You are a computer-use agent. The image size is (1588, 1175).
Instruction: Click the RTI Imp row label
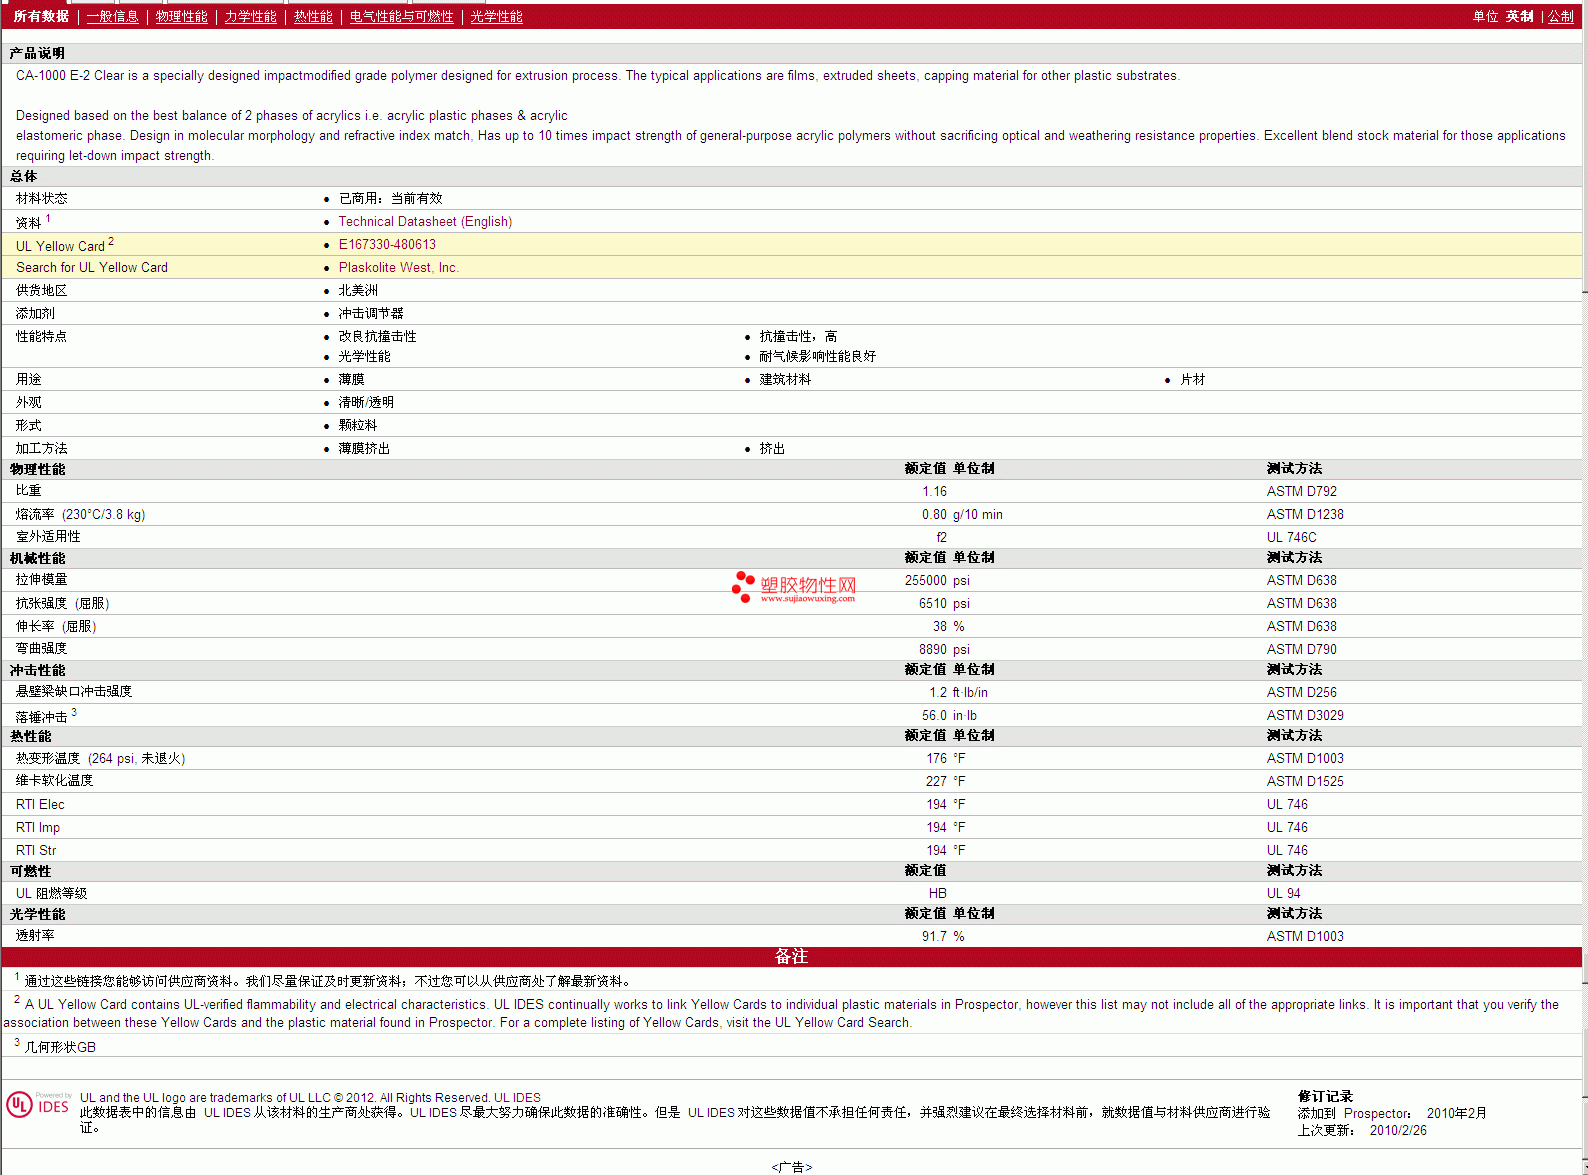click(38, 828)
